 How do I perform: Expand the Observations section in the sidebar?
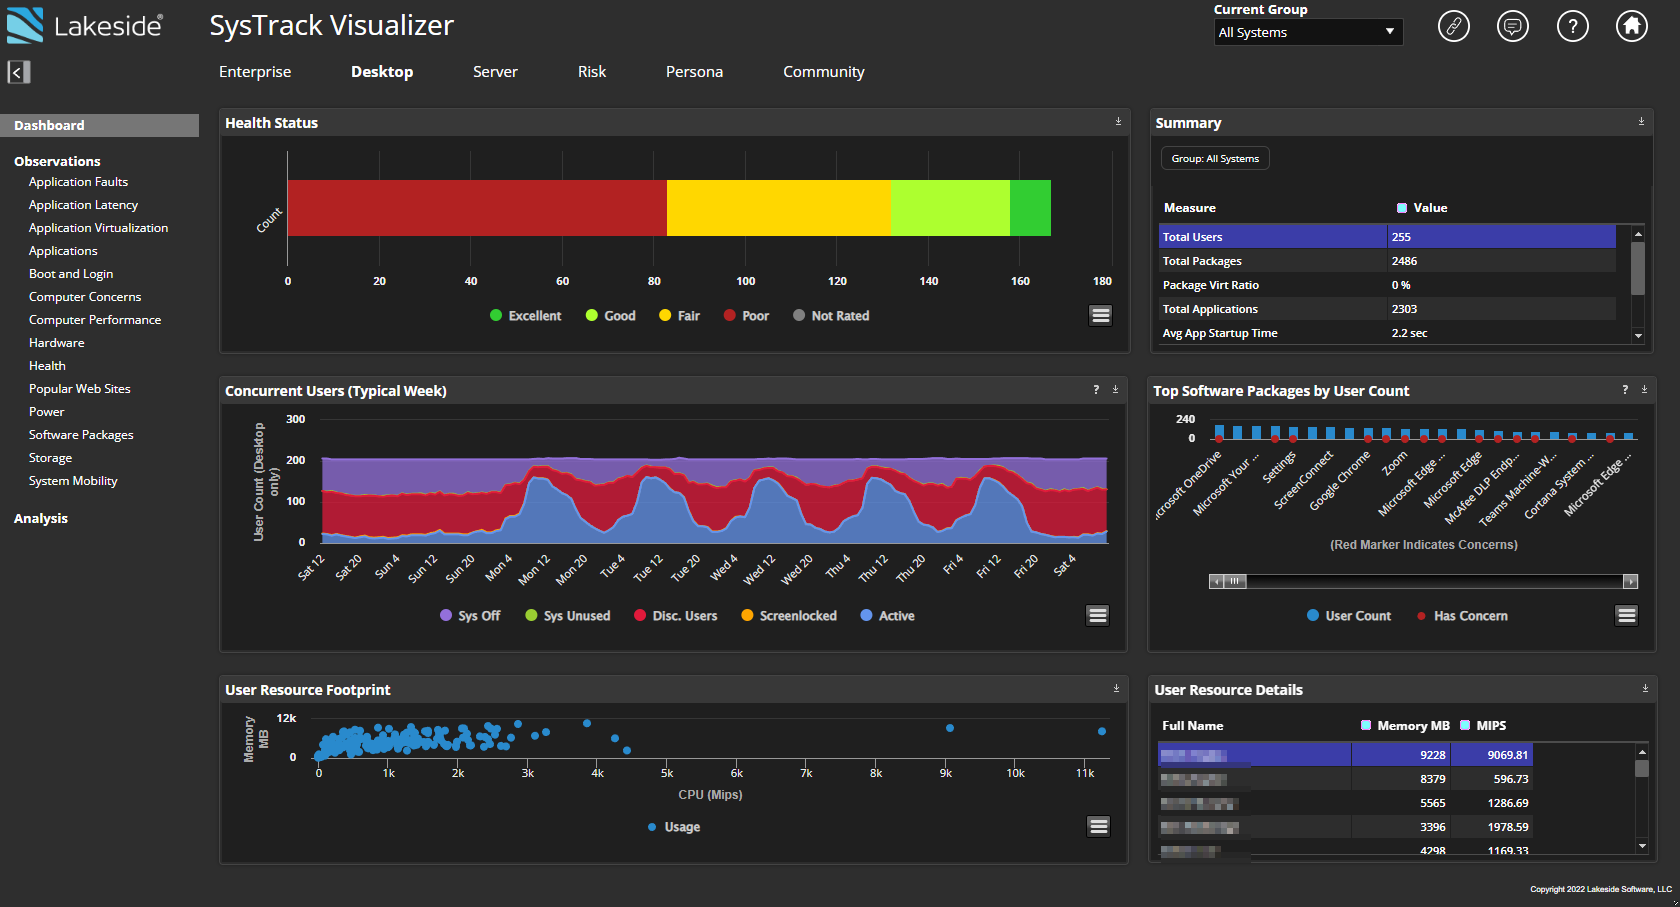(57, 160)
